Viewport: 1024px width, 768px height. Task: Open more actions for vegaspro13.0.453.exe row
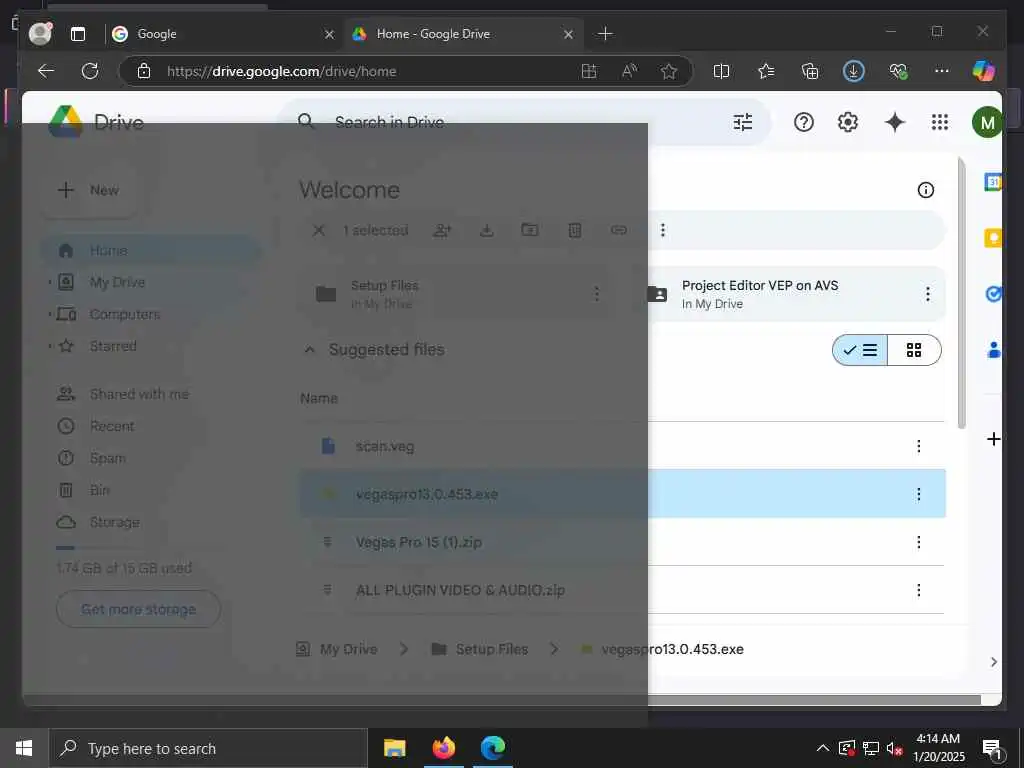click(x=919, y=494)
